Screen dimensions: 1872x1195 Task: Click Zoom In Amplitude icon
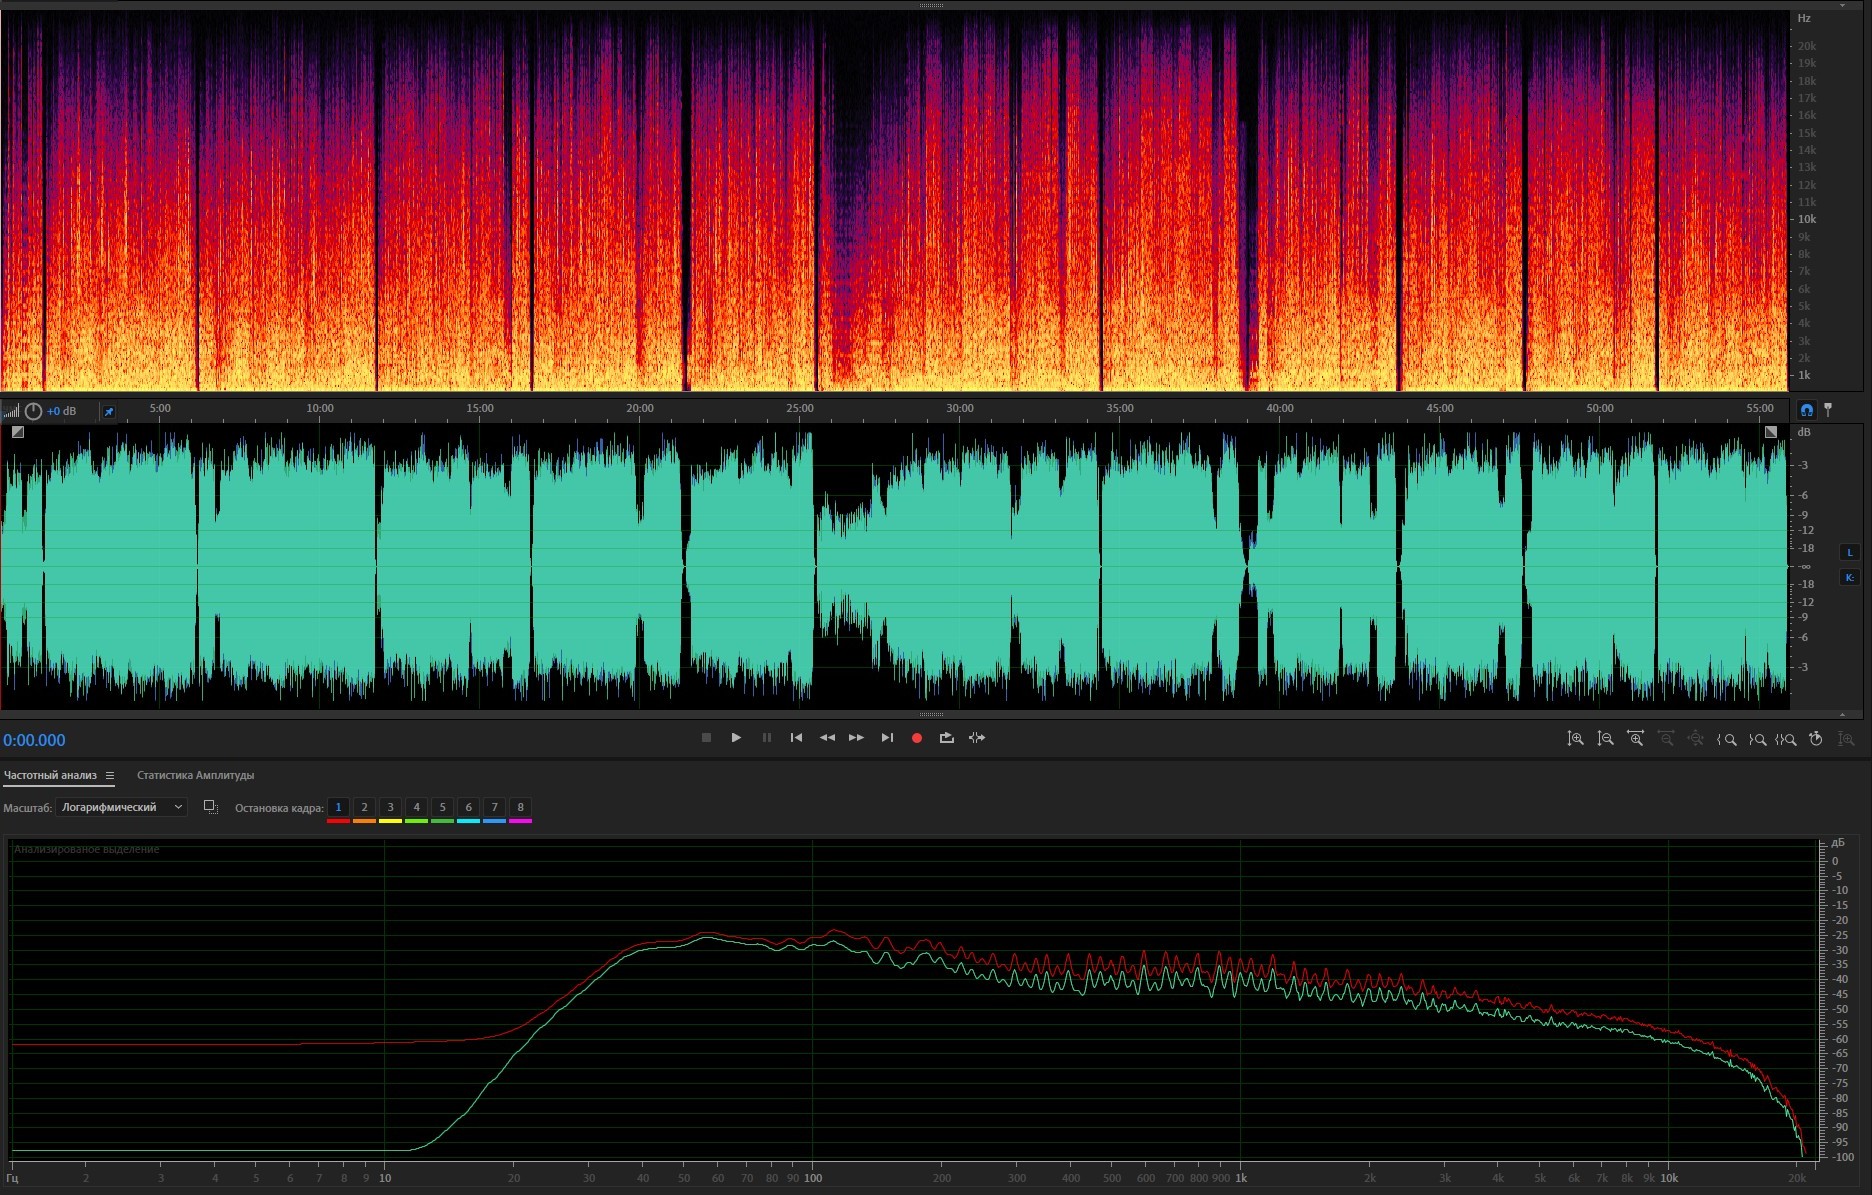click(1575, 739)
